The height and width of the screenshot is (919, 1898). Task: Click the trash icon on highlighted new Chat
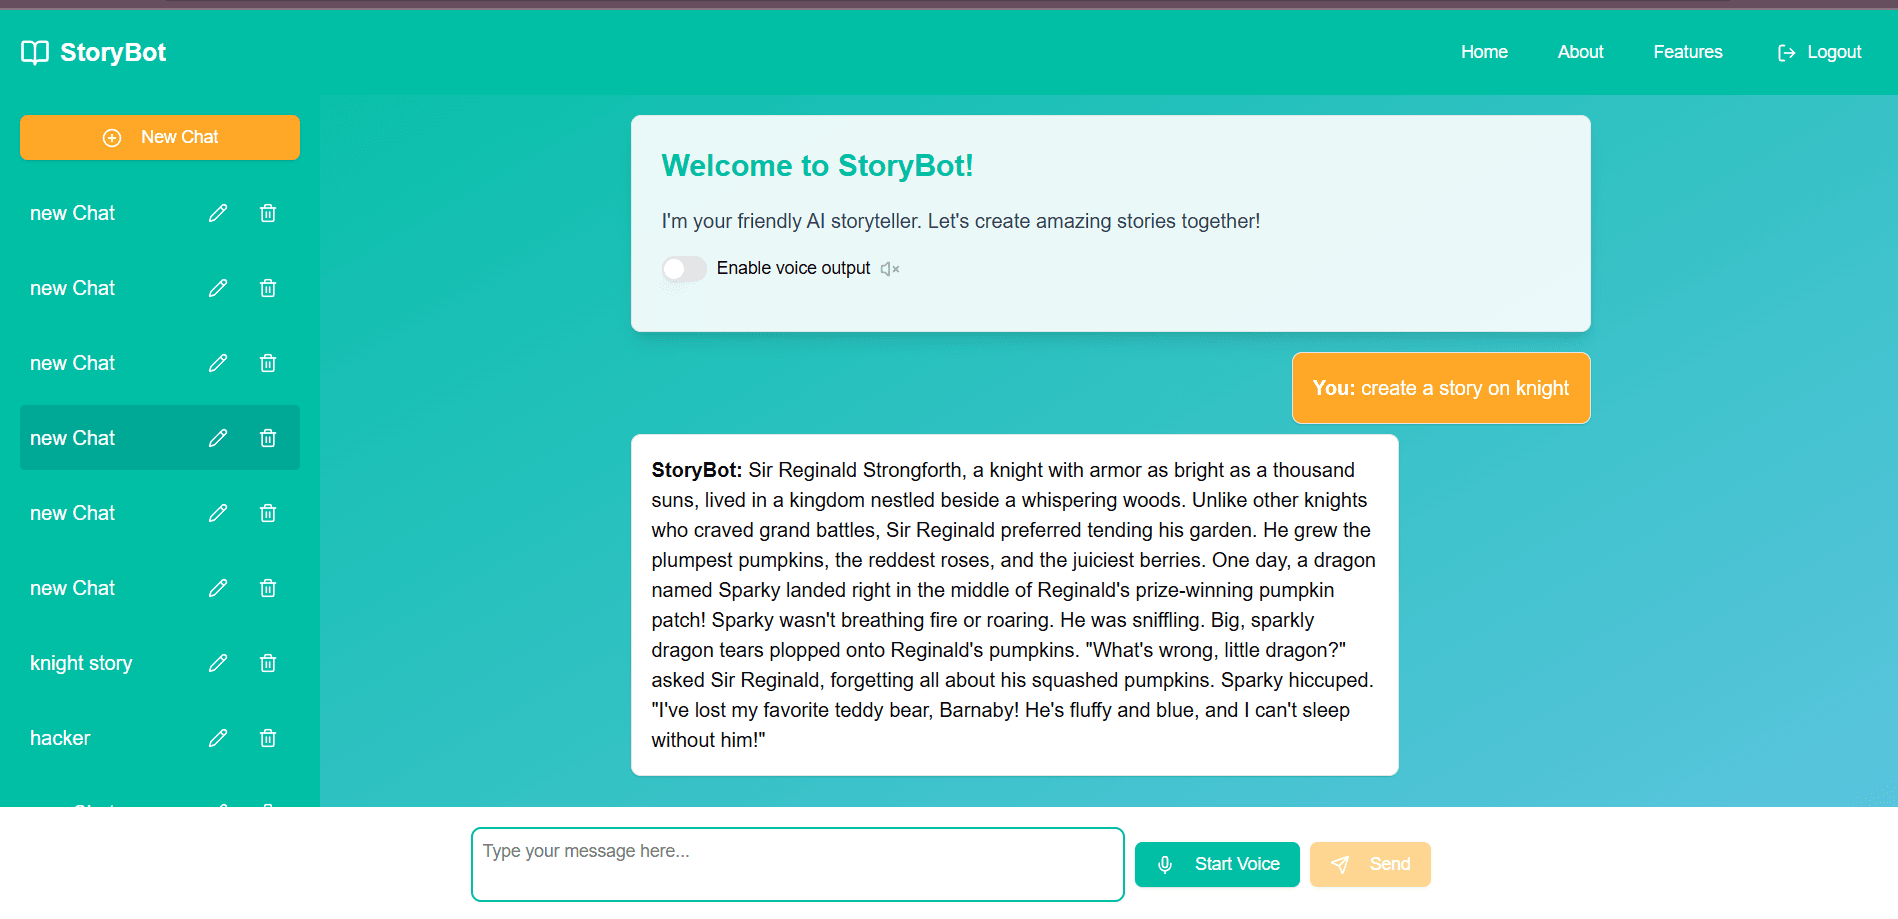tap(268, 438)
